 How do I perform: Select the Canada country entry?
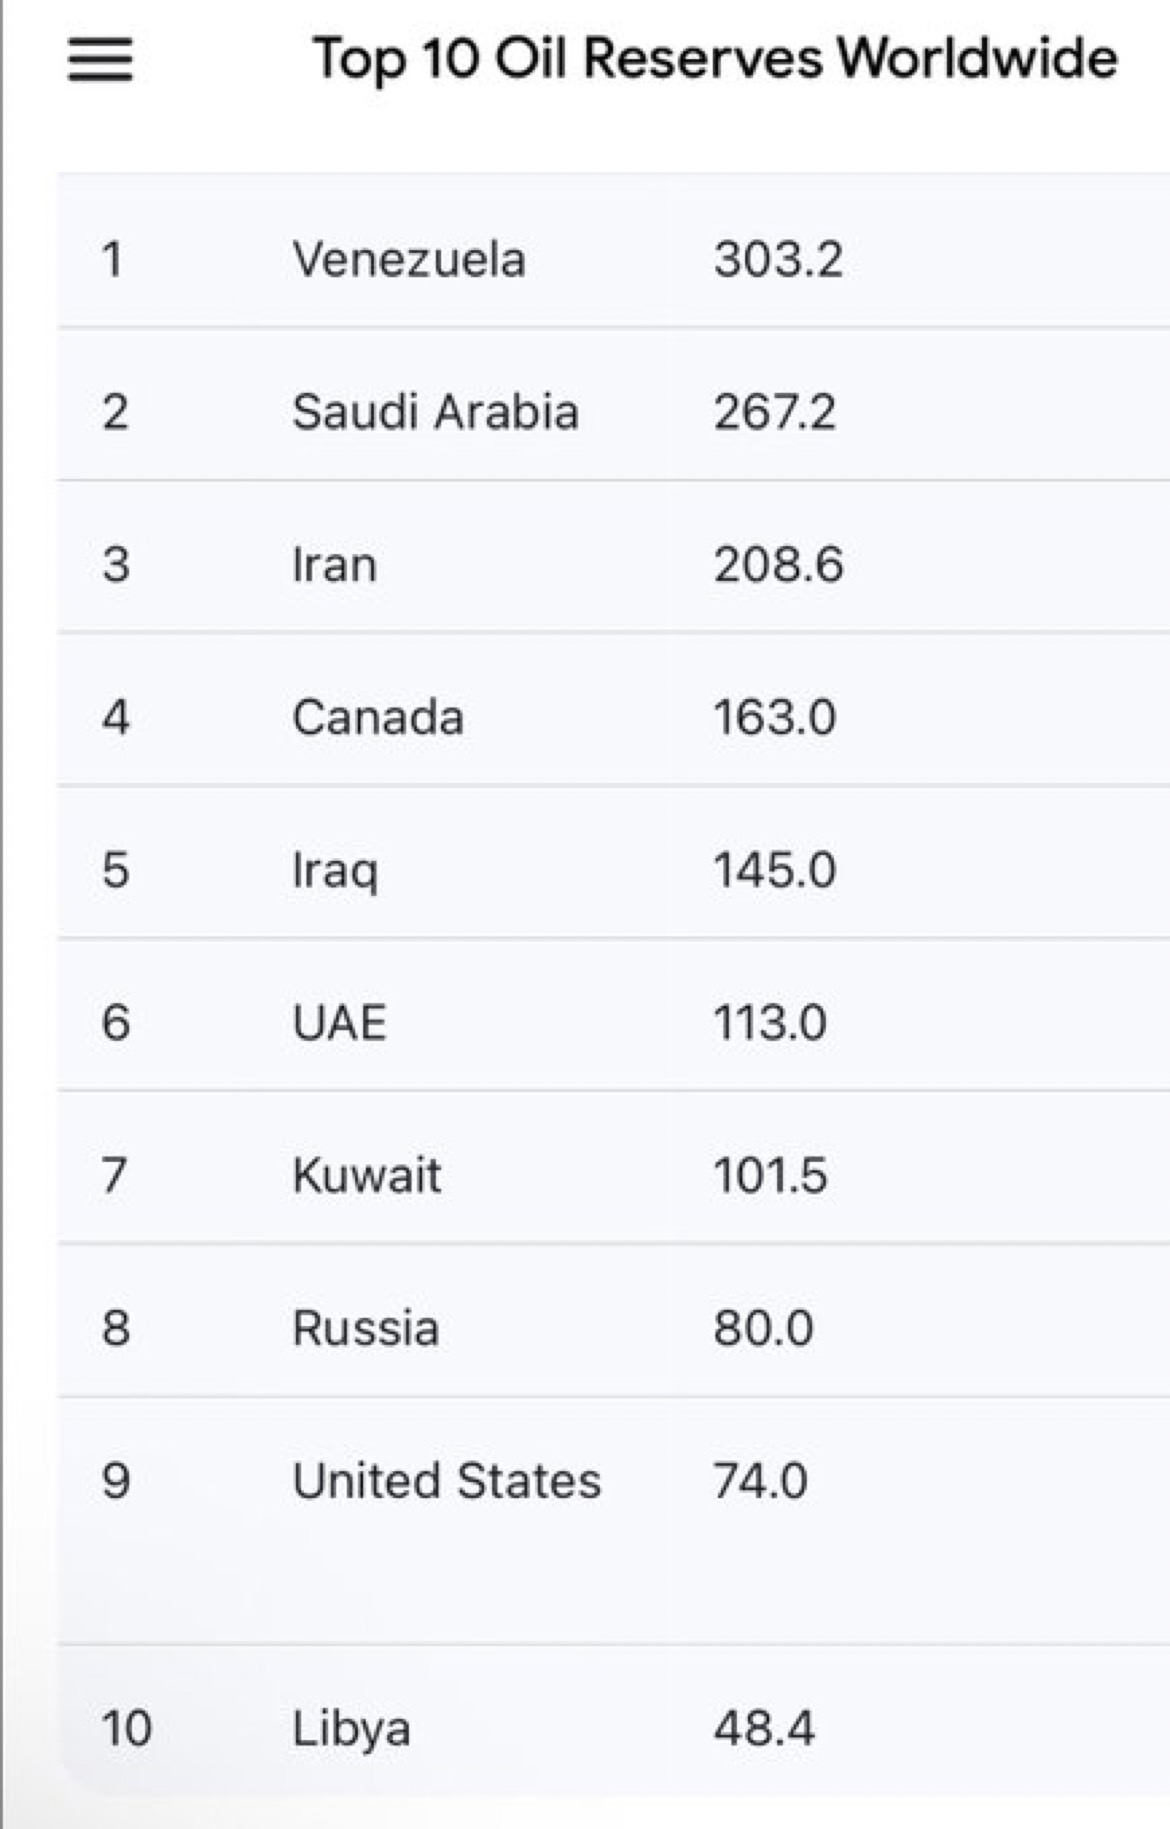[378, 718]
